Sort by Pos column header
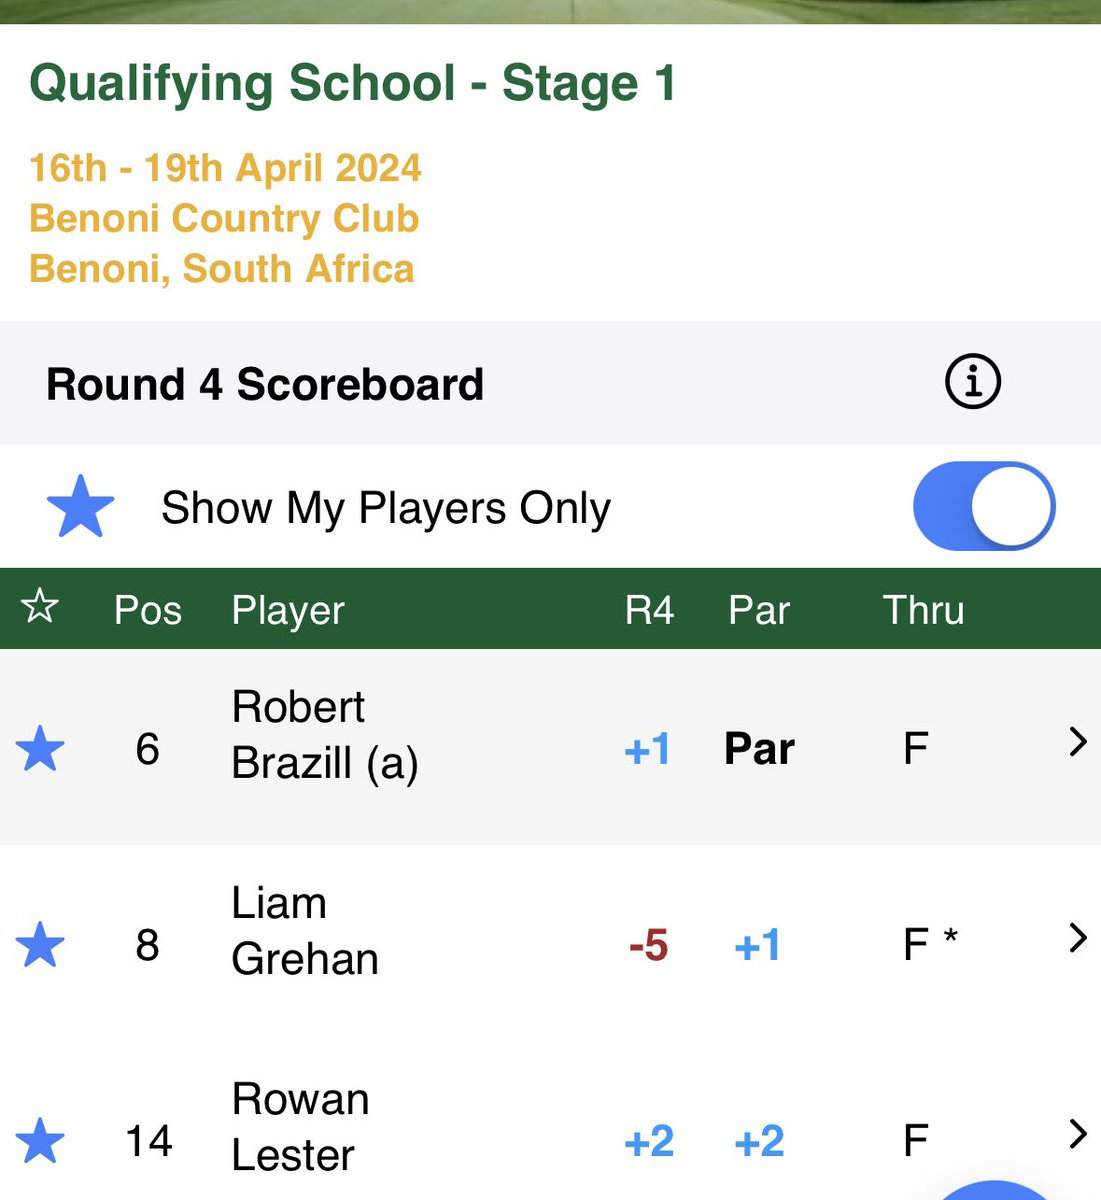1101x1200 pixels. [148, 610]
